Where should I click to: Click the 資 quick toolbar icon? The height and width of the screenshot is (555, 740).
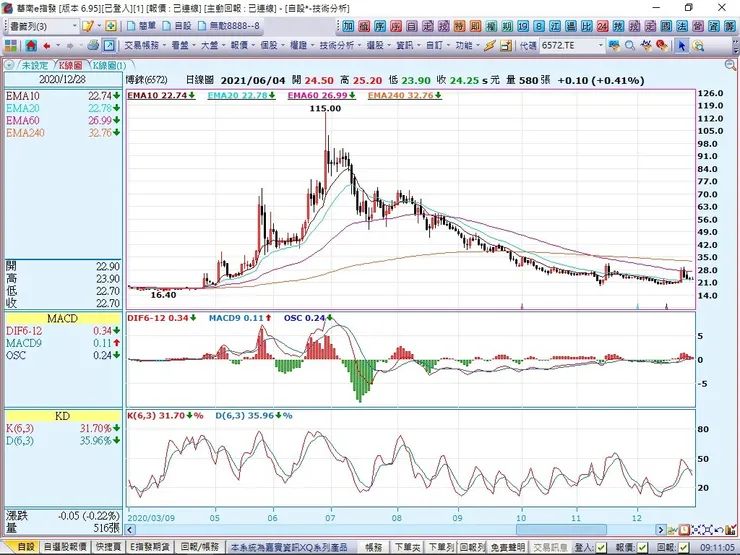click(714, 26)
